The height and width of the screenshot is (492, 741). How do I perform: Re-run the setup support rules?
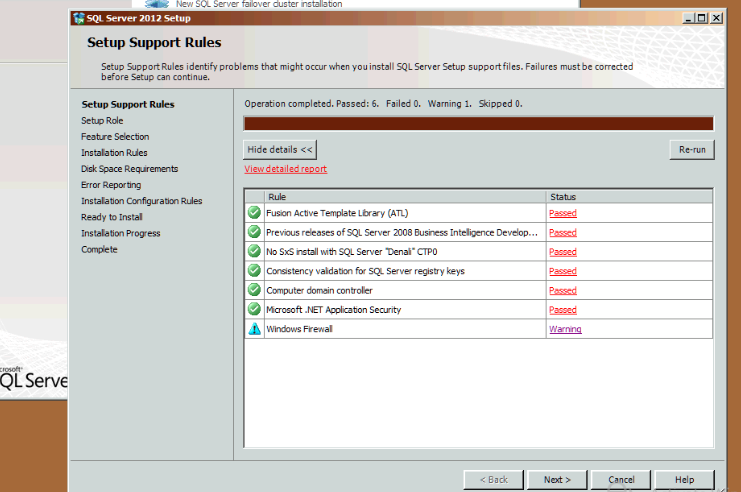[692, 149]
